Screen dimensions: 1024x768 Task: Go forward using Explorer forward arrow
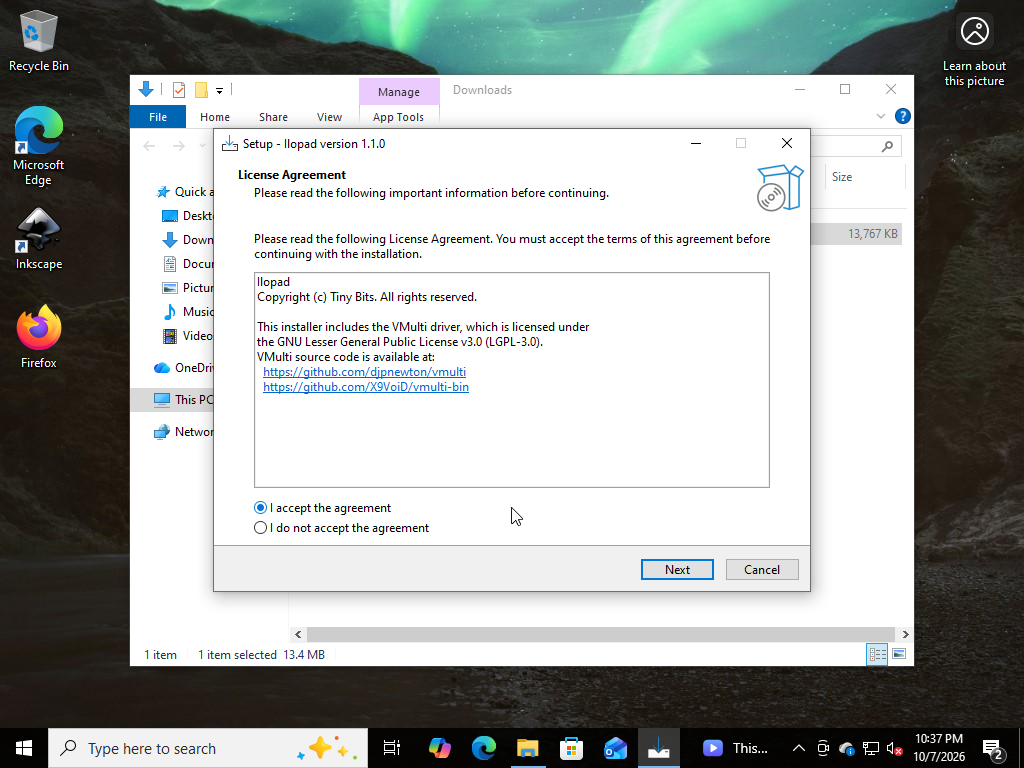pos(178,146)
